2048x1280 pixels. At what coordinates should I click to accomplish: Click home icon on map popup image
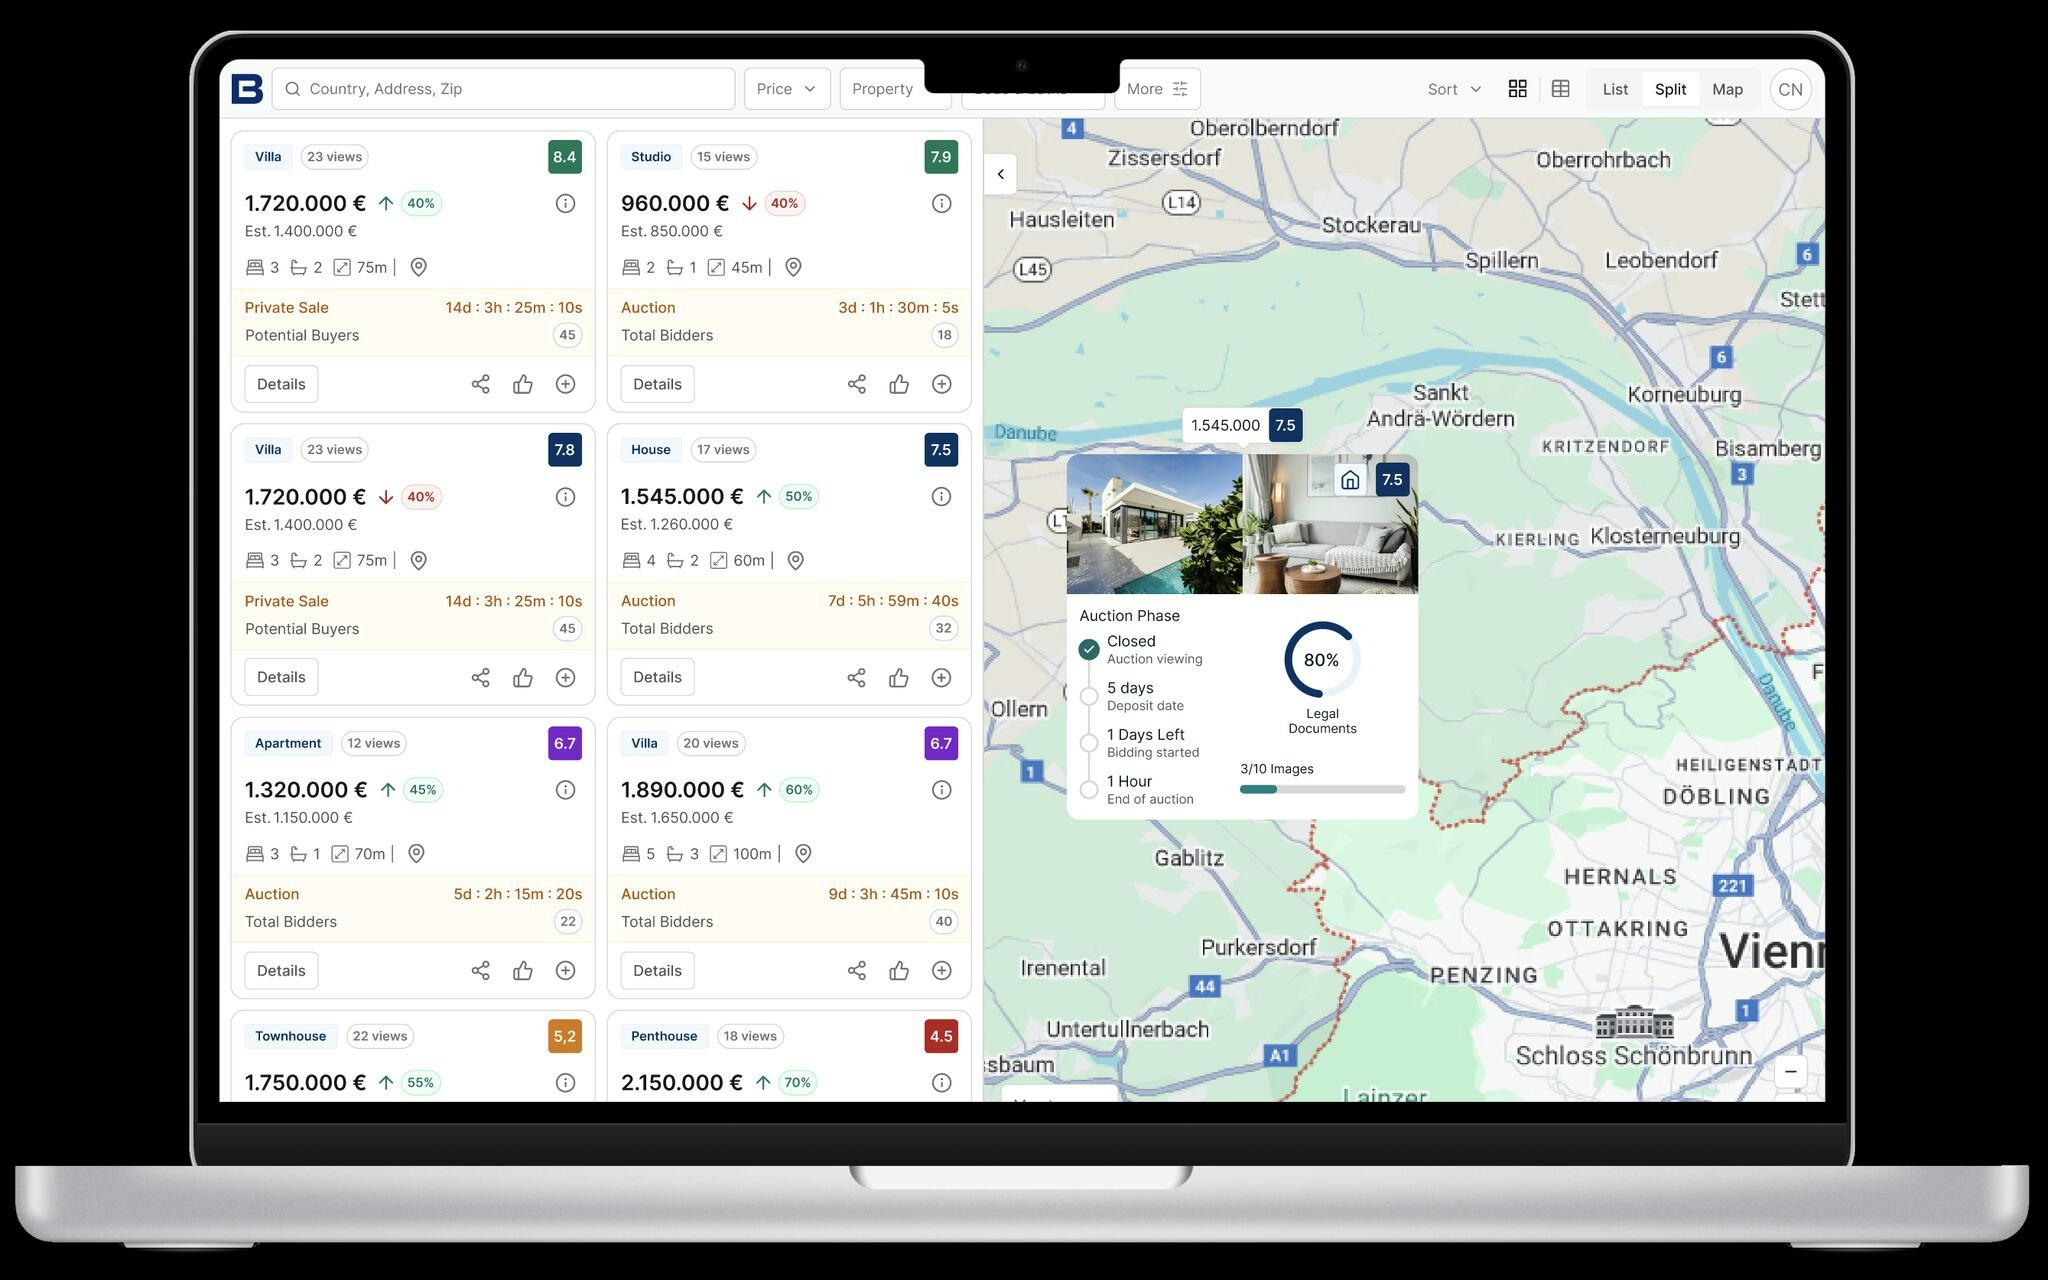[x=1350, y=480]
